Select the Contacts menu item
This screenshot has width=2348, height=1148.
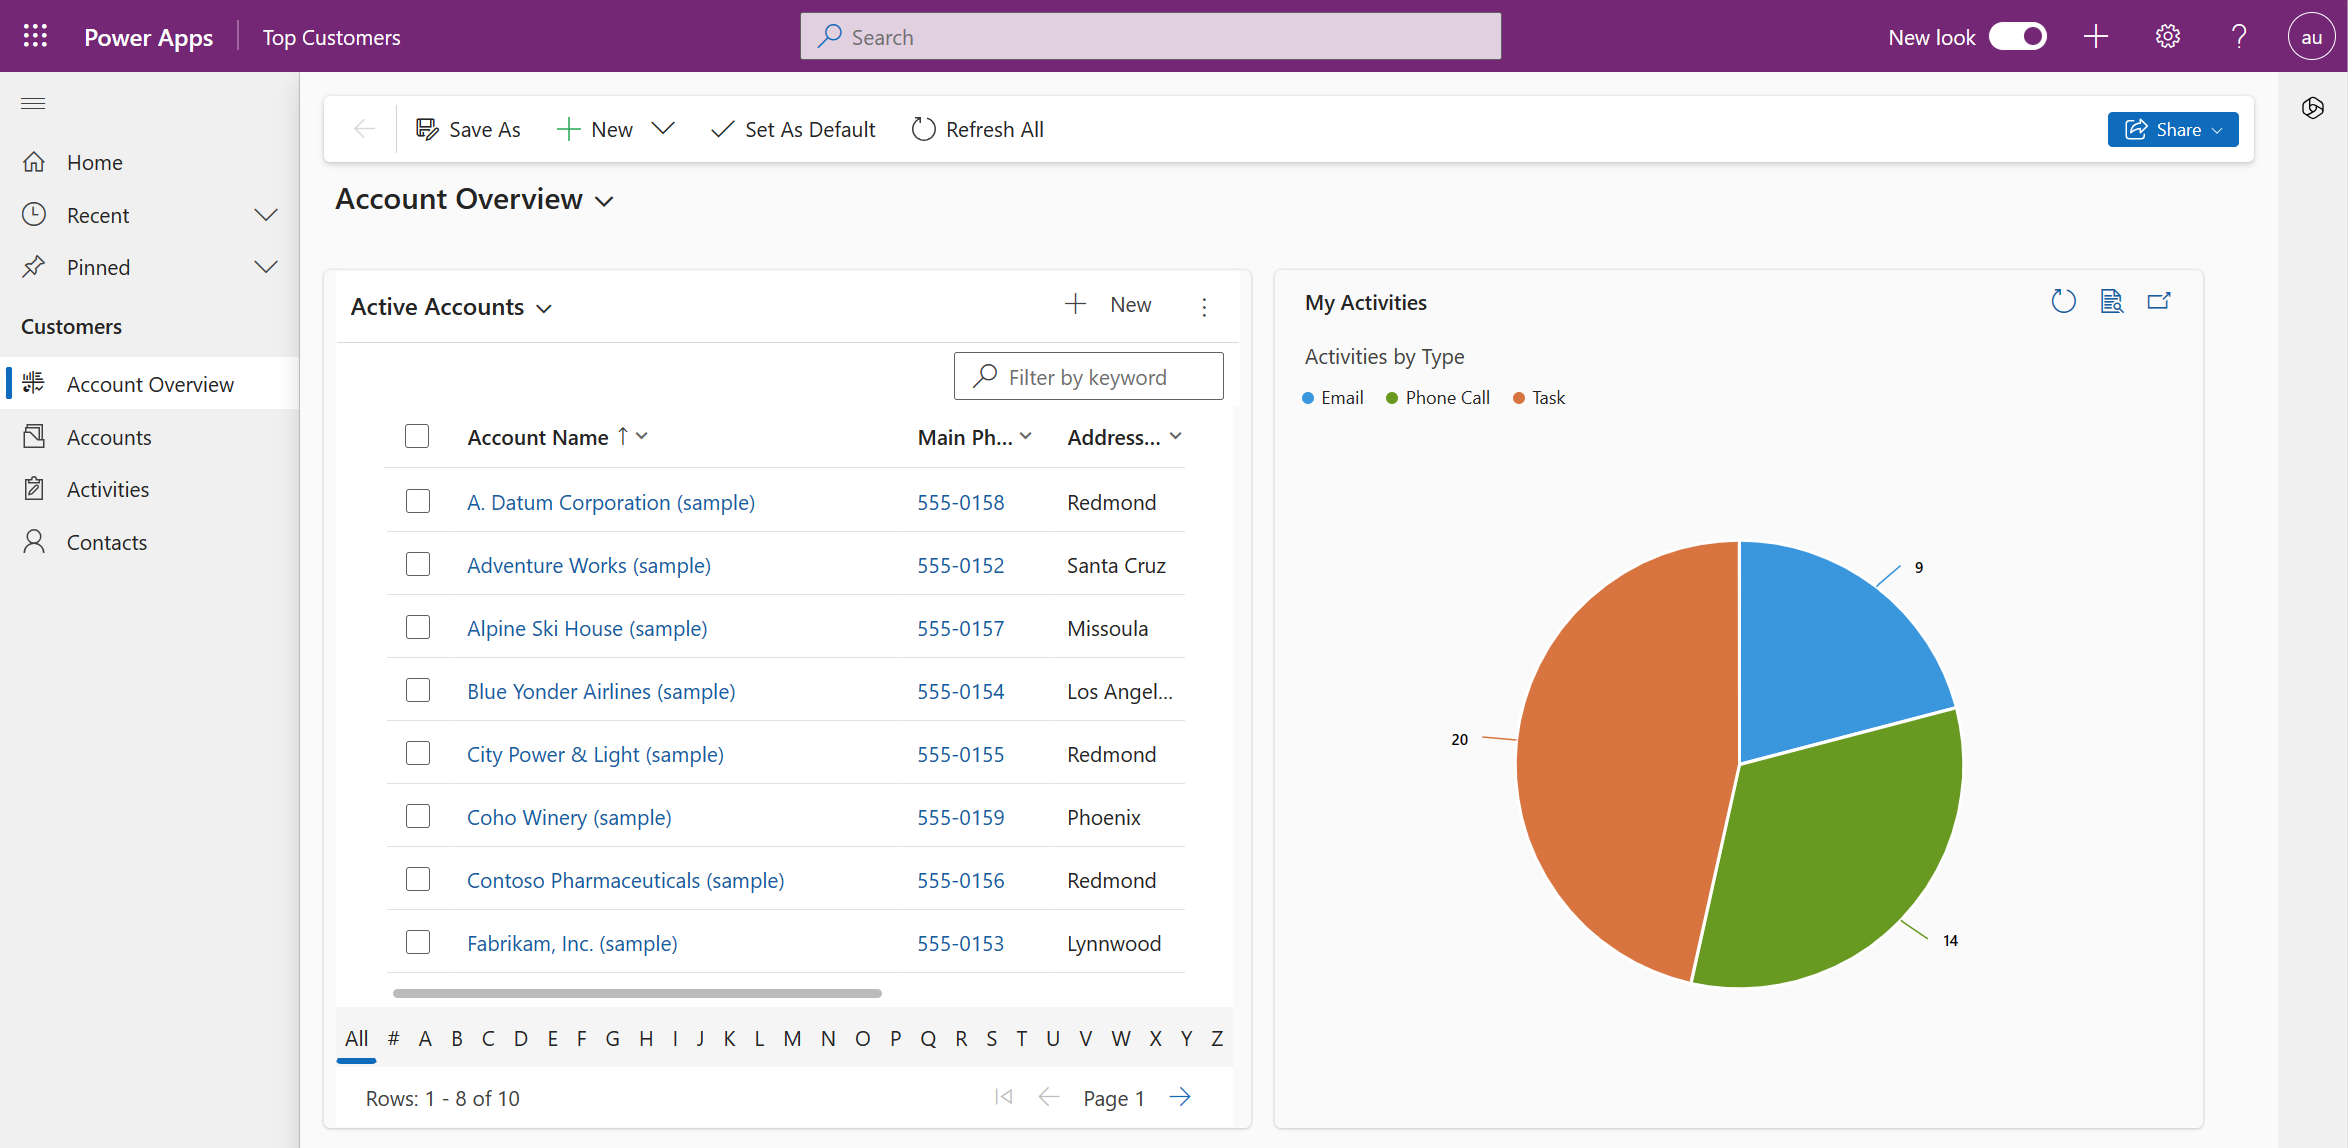[106, 540]
